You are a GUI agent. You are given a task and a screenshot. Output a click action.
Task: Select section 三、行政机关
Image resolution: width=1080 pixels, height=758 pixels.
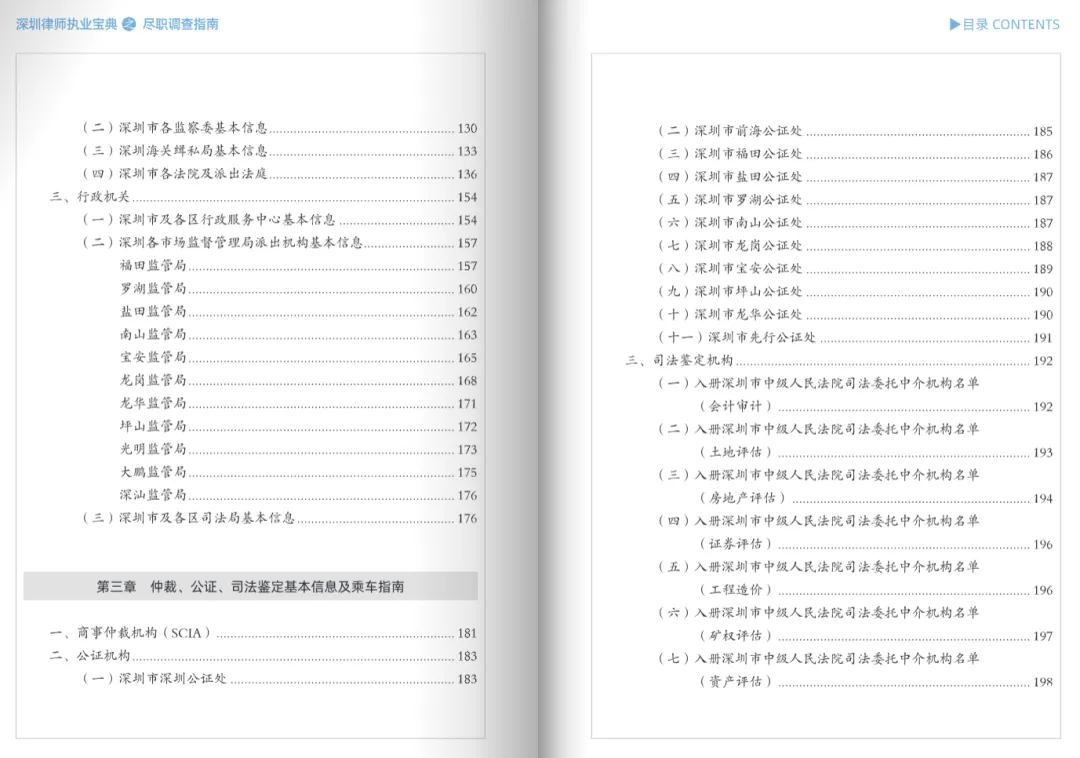(x=263, y=197)
